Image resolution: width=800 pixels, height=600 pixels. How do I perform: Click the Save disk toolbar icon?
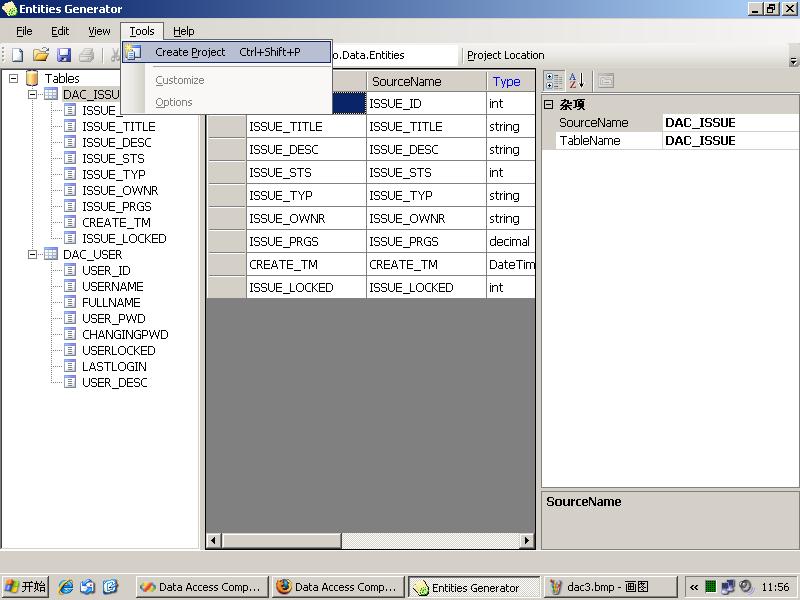point(64,55)
